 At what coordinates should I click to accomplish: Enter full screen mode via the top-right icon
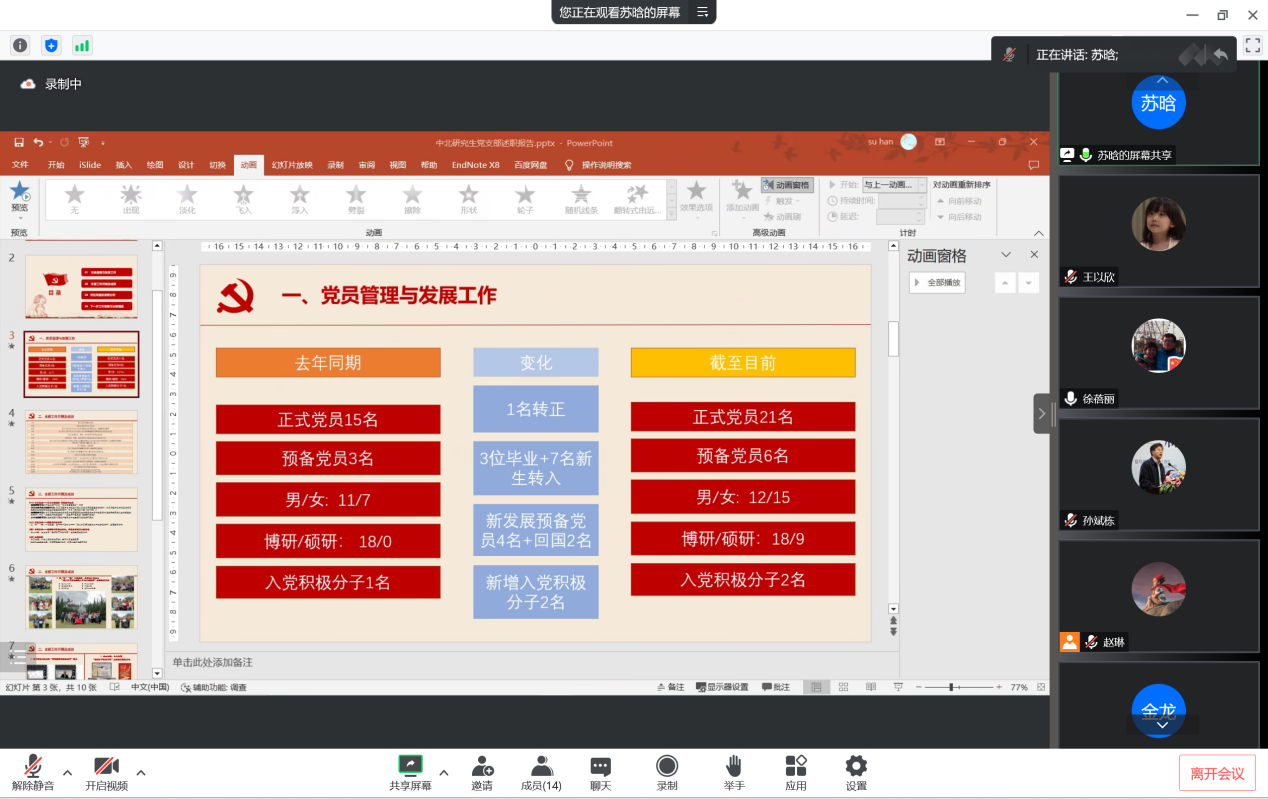click(x=1252, y=45)
